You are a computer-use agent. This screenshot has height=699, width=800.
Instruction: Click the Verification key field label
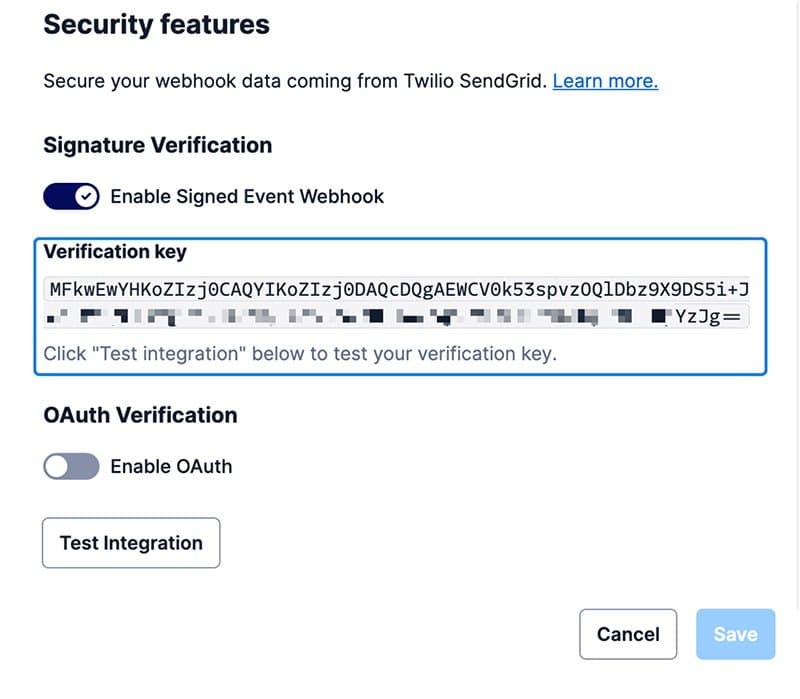click(x=115, y=251)
